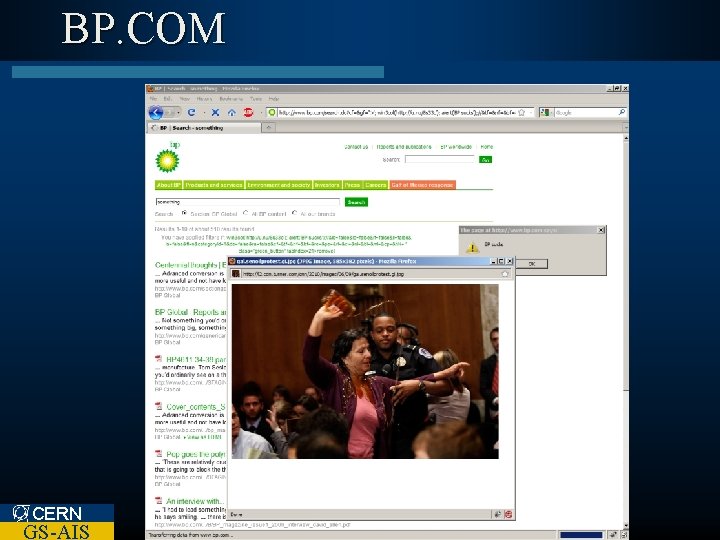
Task: Open the About BP navigation tab
Action: pyautogui.click(x=169, y=185)
